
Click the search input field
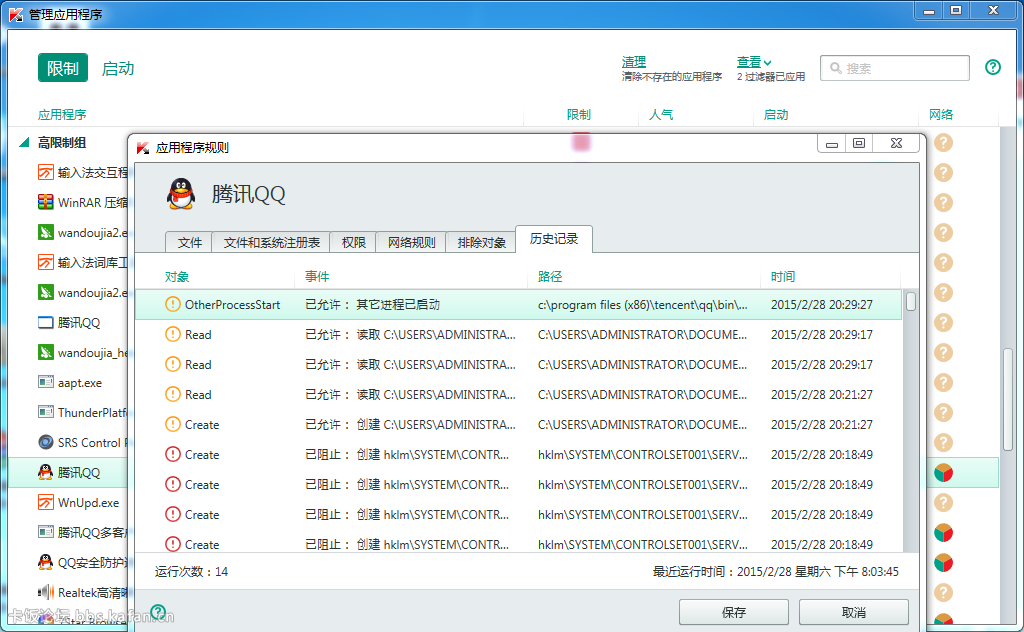pos(895,68)
